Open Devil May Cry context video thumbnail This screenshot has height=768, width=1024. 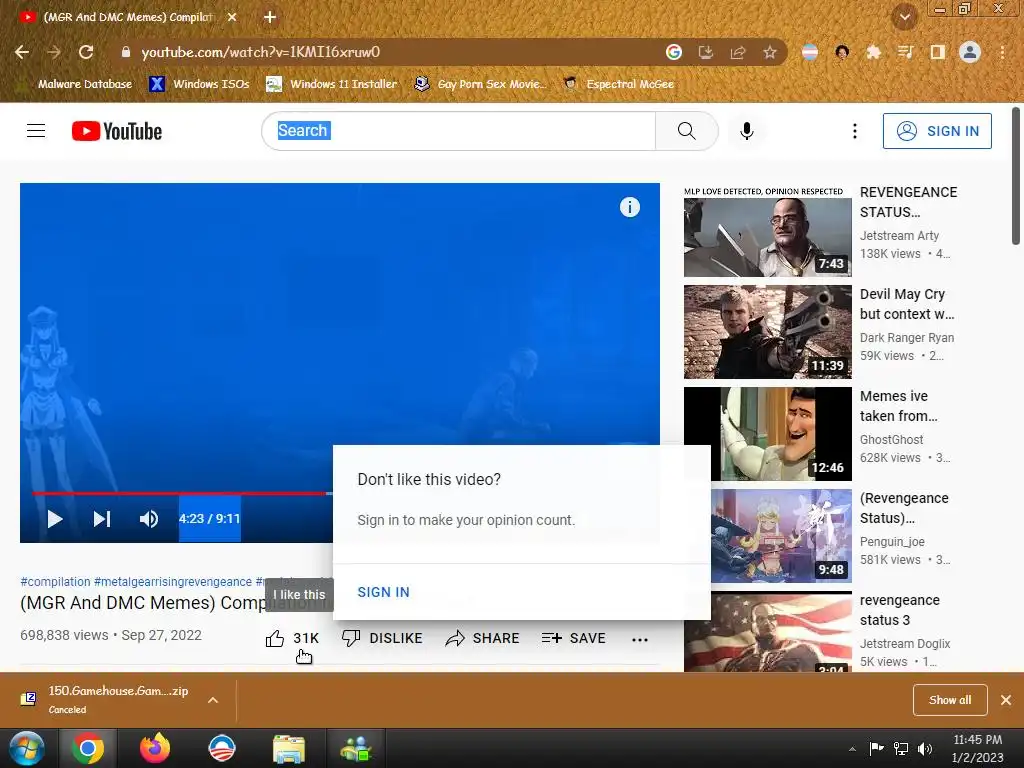coord(767,332)
